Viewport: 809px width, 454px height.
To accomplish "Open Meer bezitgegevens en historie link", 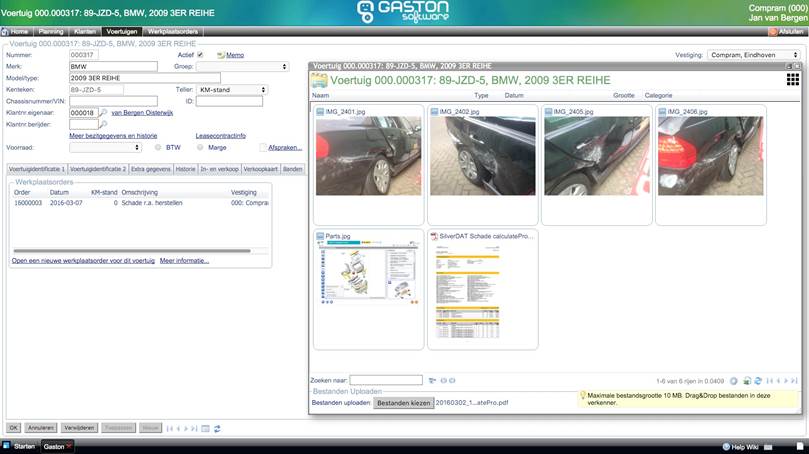I will (113, 136).
